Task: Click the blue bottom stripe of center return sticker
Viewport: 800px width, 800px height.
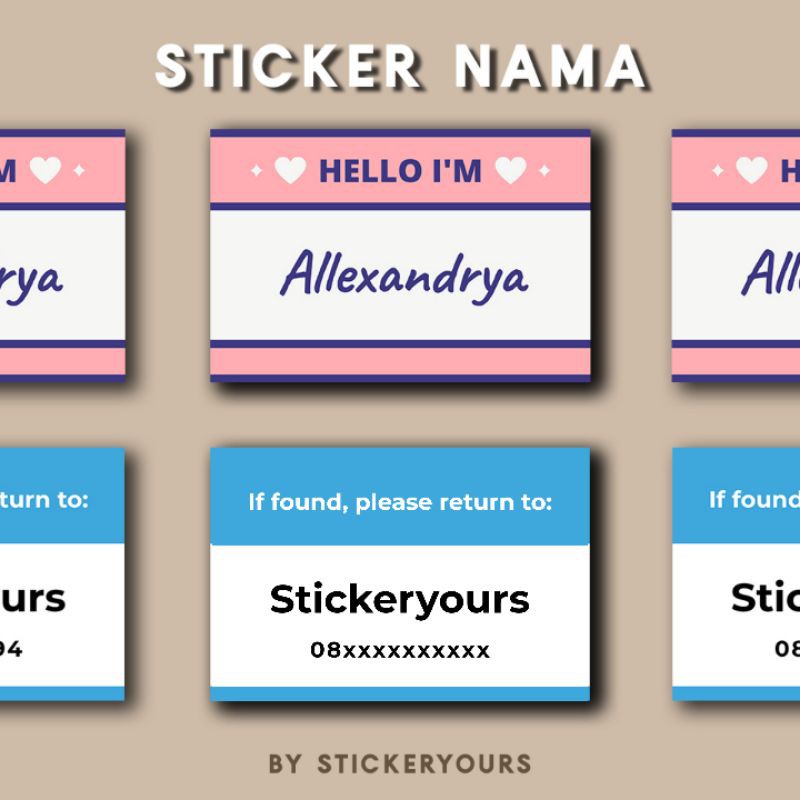Action: 400,693
